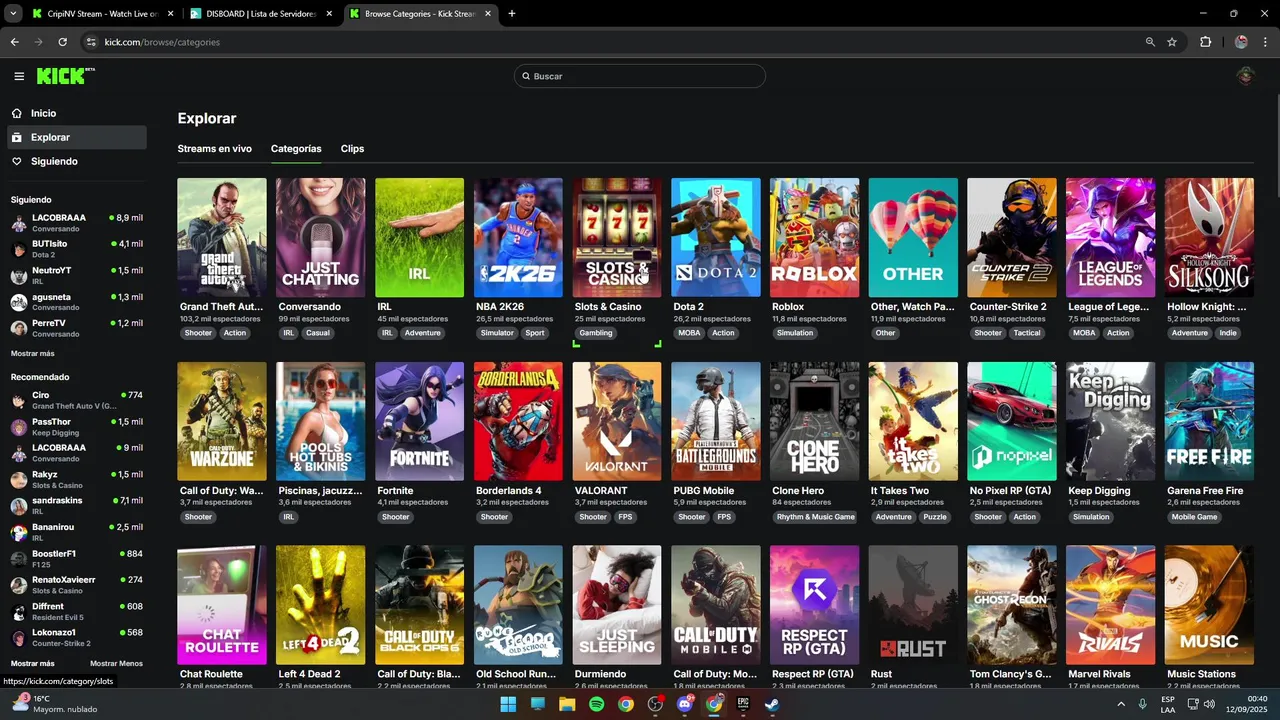Open NBA 2K26 category cover
This screenshot has width=1280, height=720.
[518, 237]
